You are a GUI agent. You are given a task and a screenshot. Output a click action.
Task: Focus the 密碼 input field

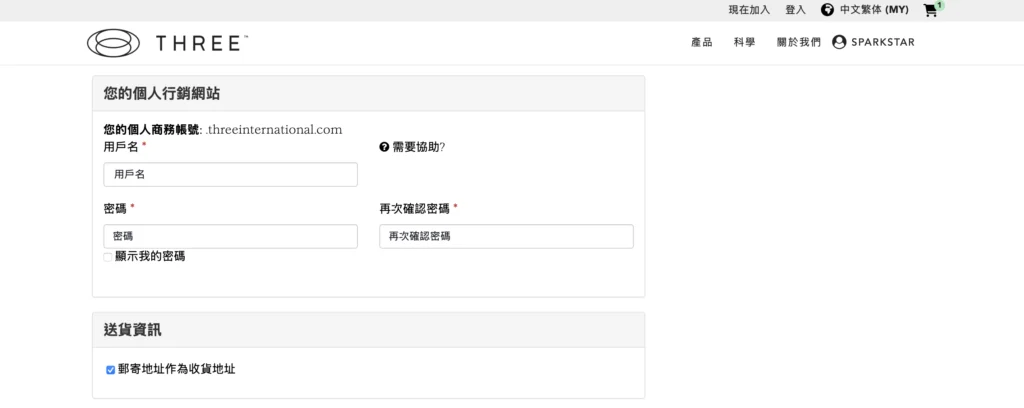point(231,236)
